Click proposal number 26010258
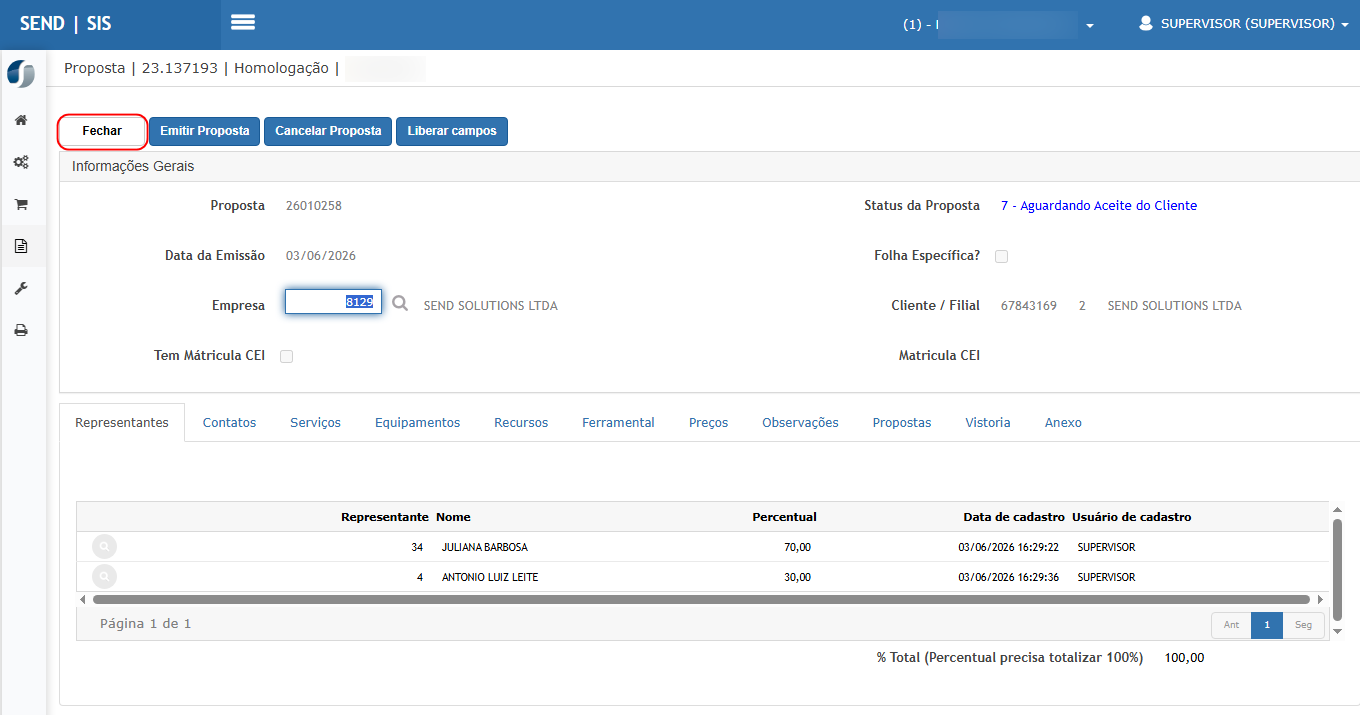Screen dimensions: 1360x715 point(314,206)
